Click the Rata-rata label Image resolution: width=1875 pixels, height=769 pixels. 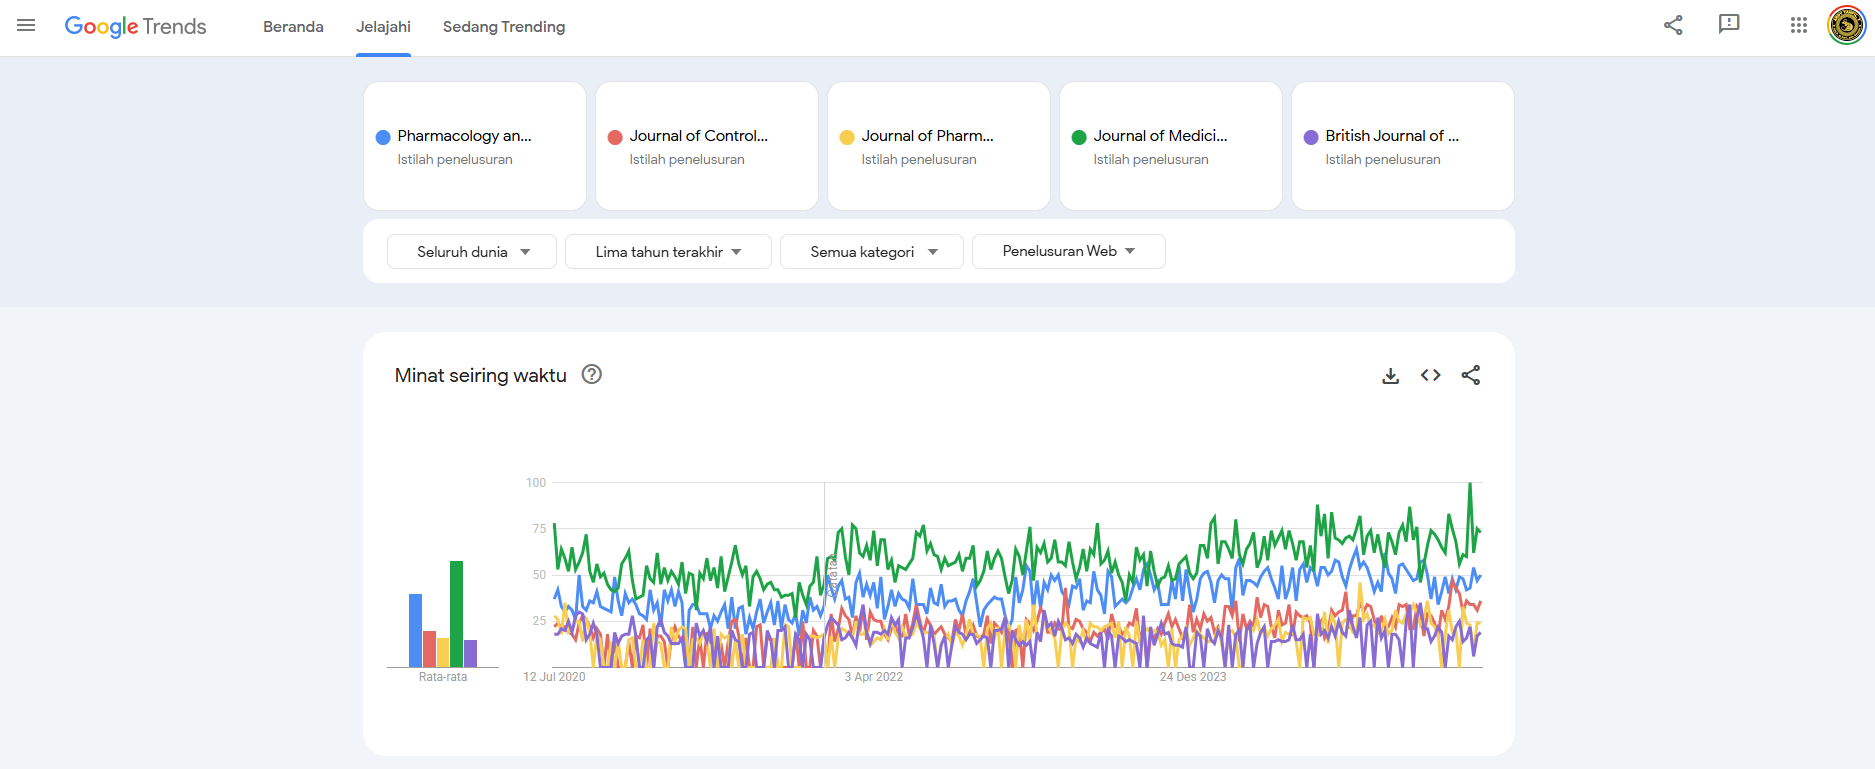443,677
